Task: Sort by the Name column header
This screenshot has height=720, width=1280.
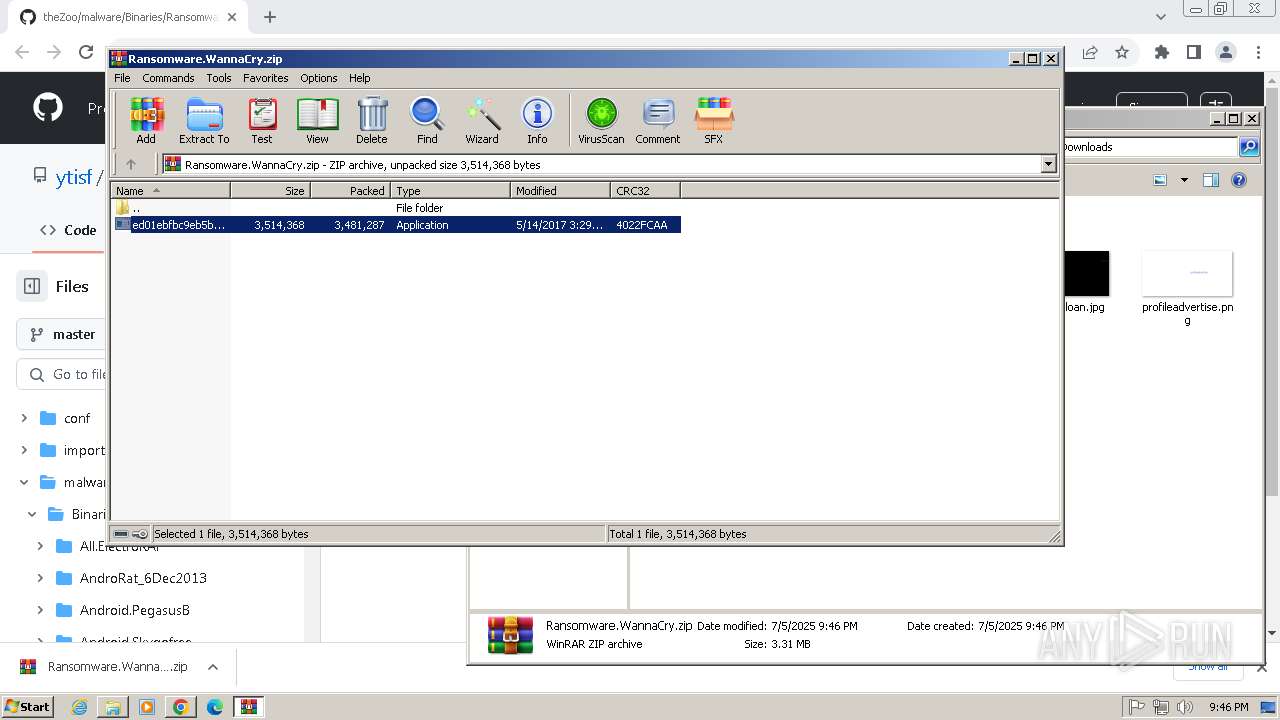Action: click(x=170, y=190)
